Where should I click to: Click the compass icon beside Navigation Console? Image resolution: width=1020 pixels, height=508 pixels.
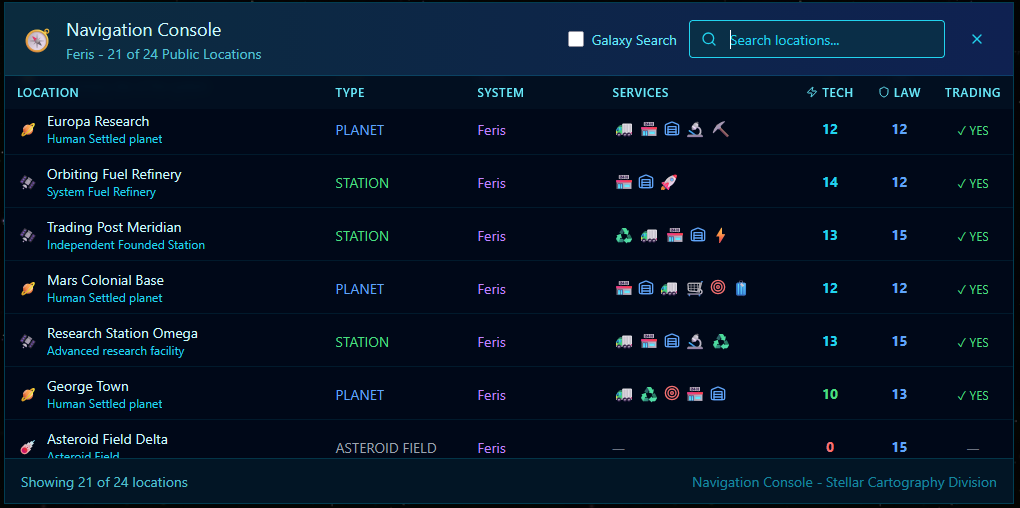38,40
